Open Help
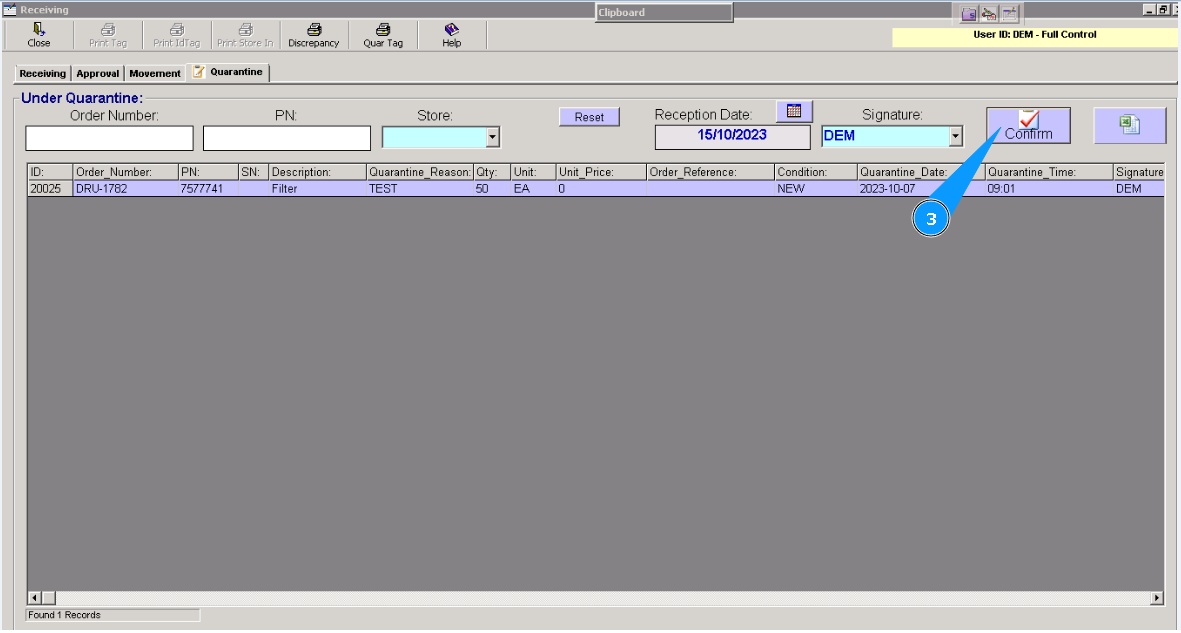 (451, 35)
